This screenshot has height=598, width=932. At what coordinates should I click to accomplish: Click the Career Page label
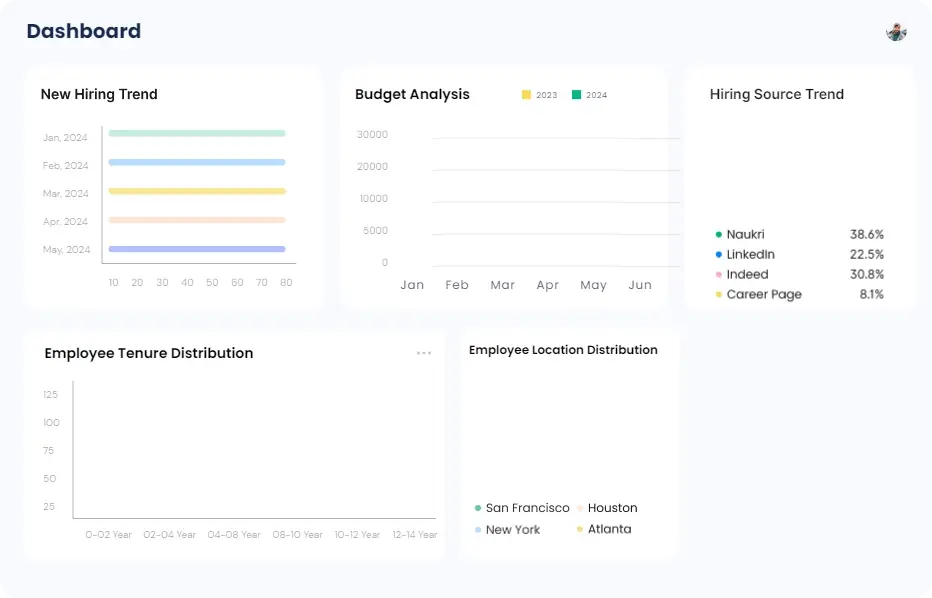tap(764, 294)
